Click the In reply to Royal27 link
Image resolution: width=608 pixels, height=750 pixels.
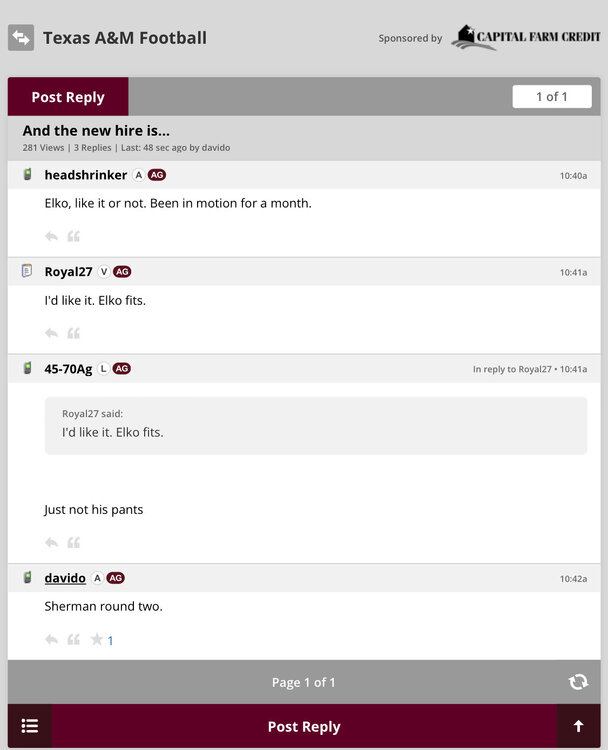[x=512, y=369]
